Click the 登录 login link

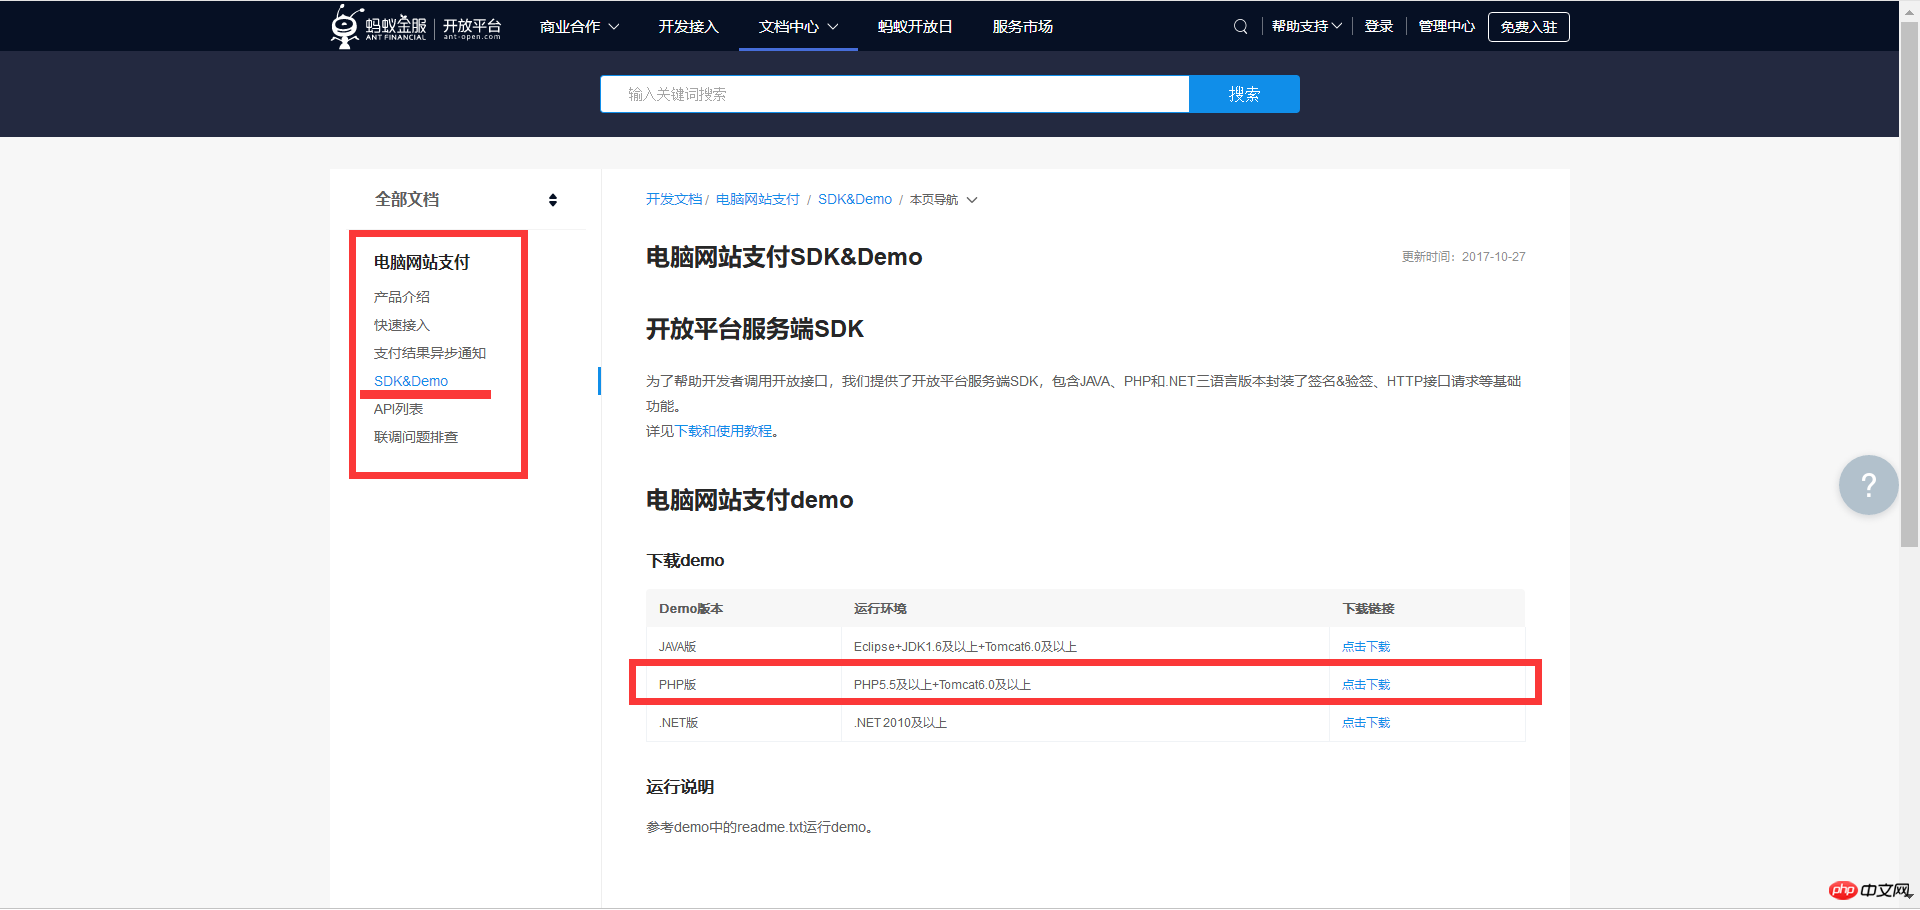coord(1379,27)
